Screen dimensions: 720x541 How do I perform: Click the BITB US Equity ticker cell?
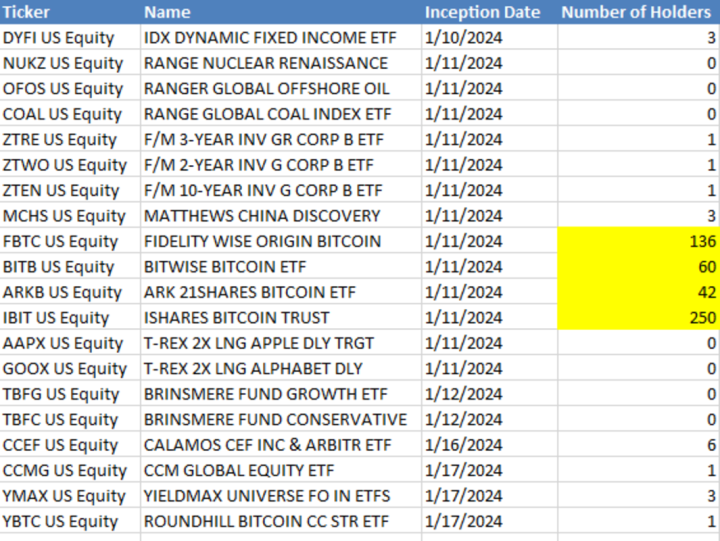[x=70, y=266]
